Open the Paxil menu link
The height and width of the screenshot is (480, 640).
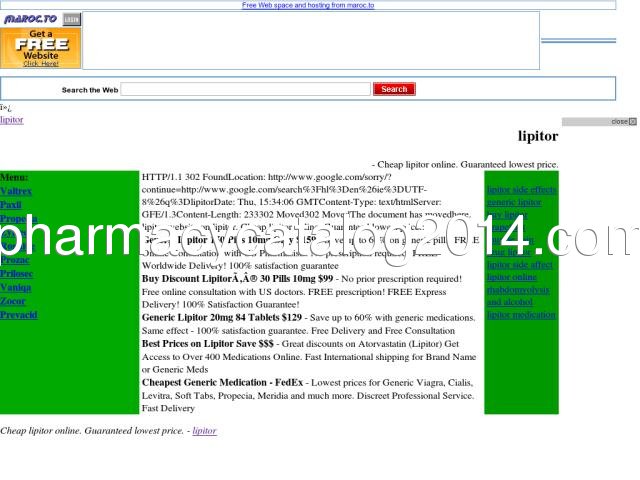(11, 205)
